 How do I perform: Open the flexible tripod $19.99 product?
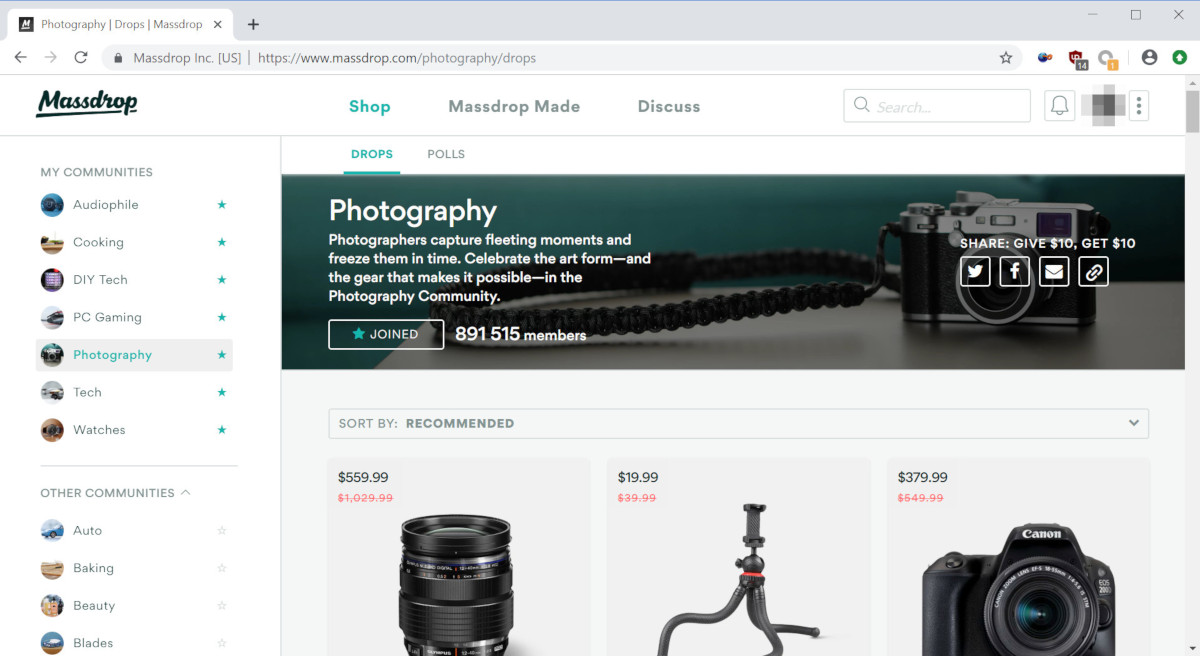738,557
